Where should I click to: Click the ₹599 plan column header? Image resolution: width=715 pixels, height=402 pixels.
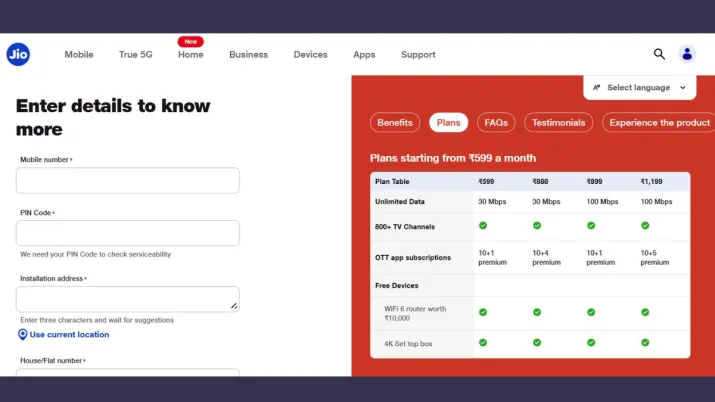point(486,181)
